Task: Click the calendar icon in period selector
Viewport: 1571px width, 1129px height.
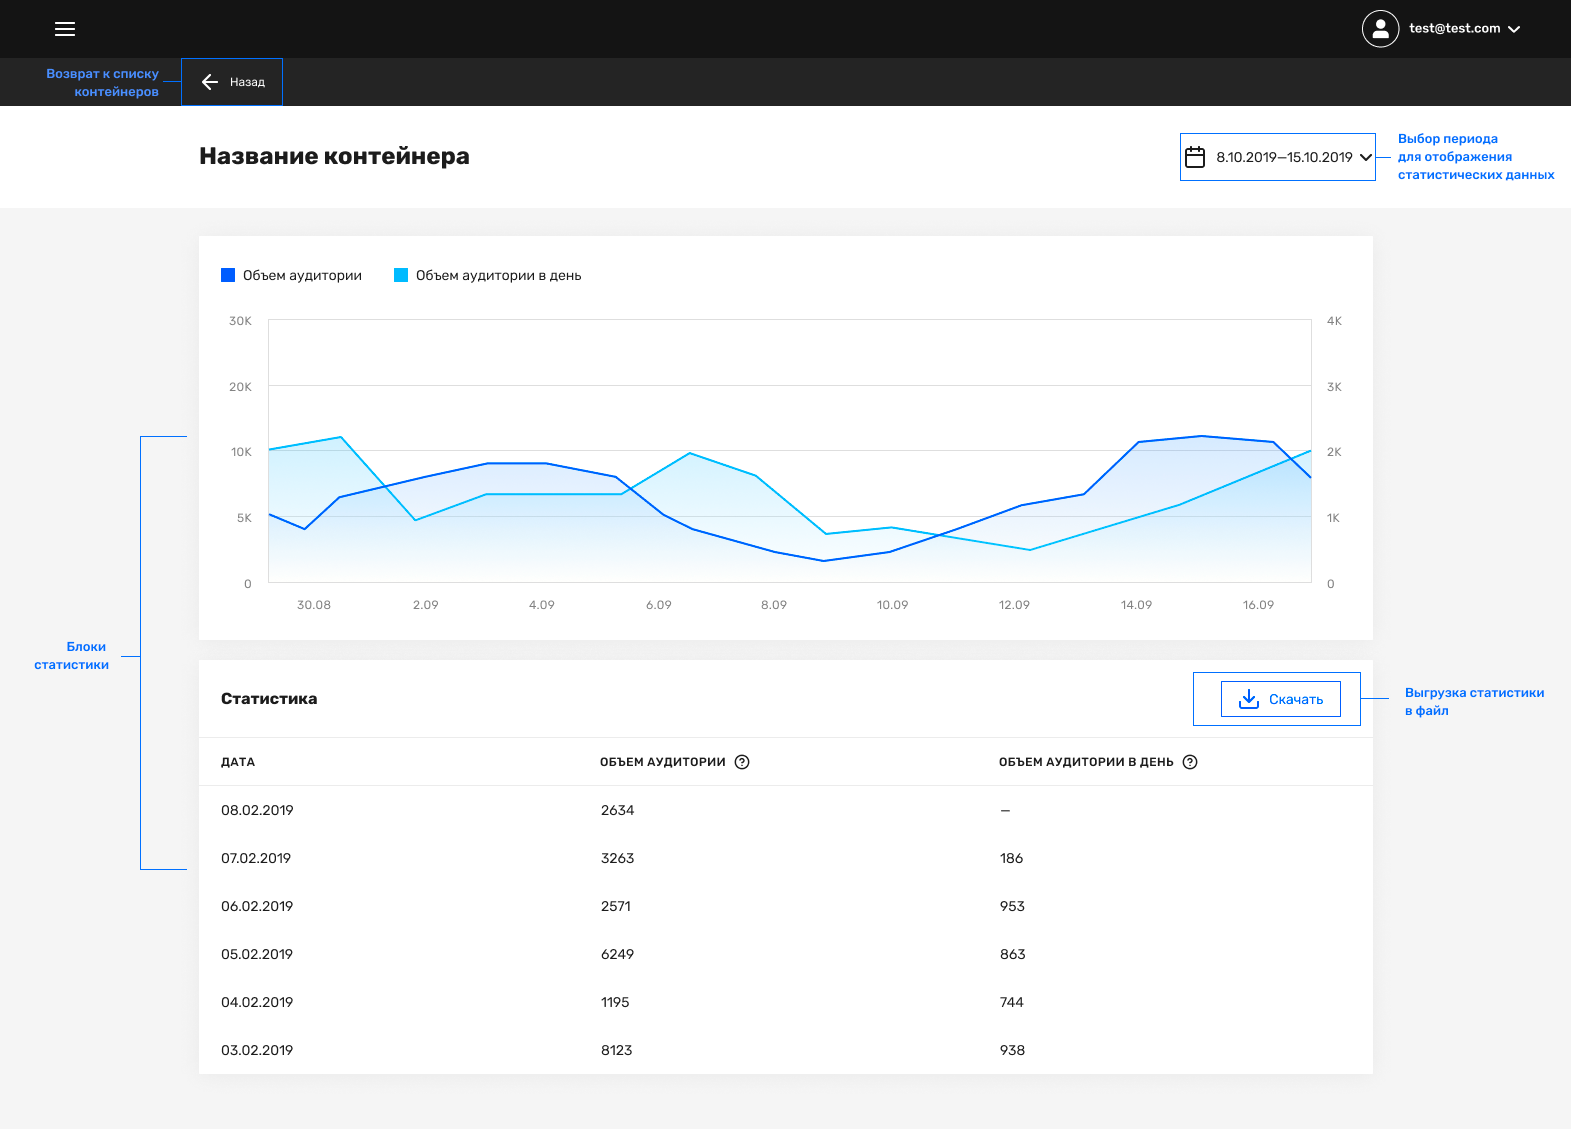Action: [1195, 157]
